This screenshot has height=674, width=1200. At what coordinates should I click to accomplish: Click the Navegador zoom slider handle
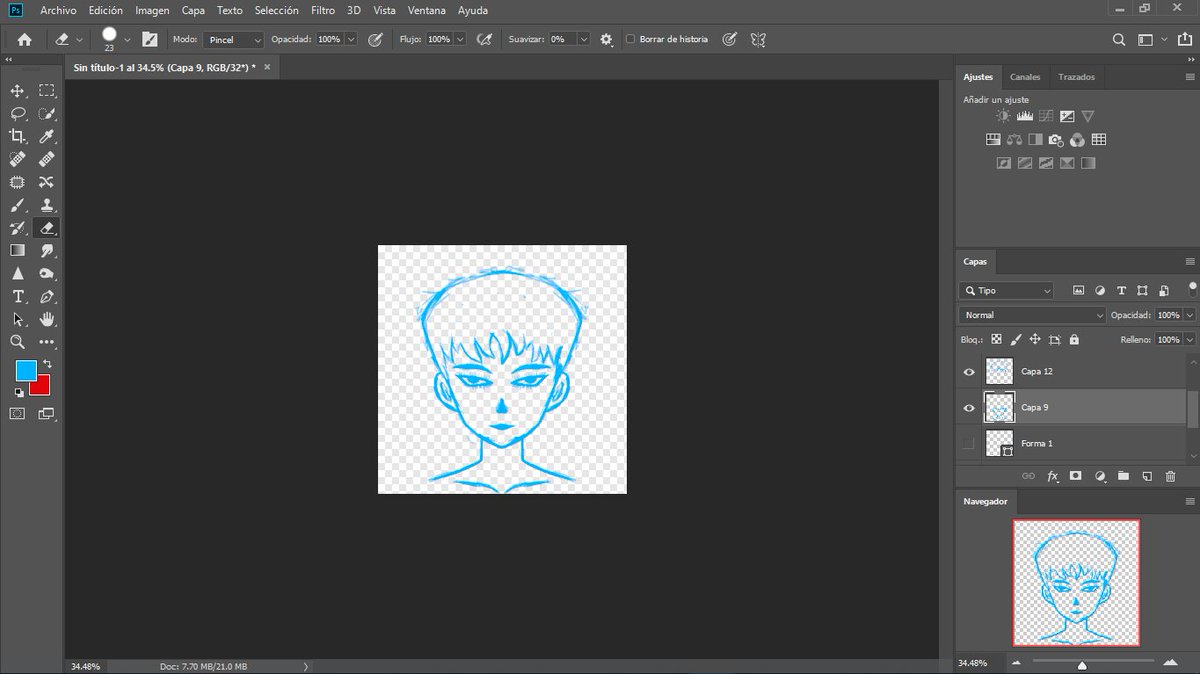(1082, 664)
